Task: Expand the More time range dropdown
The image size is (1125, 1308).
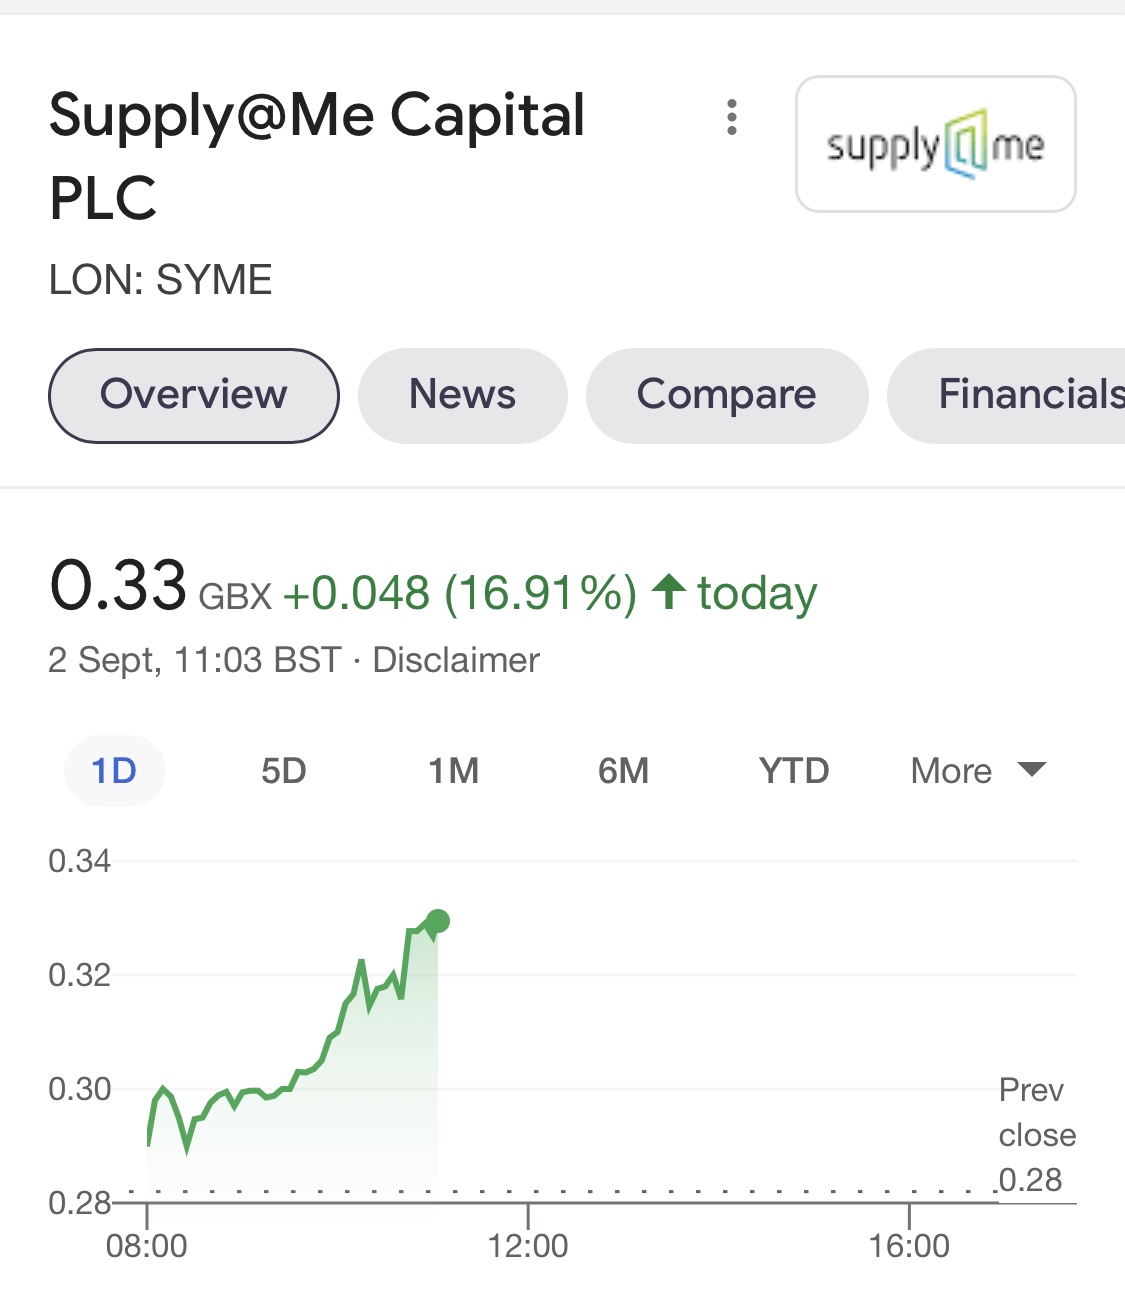Action: pos(978,771)
